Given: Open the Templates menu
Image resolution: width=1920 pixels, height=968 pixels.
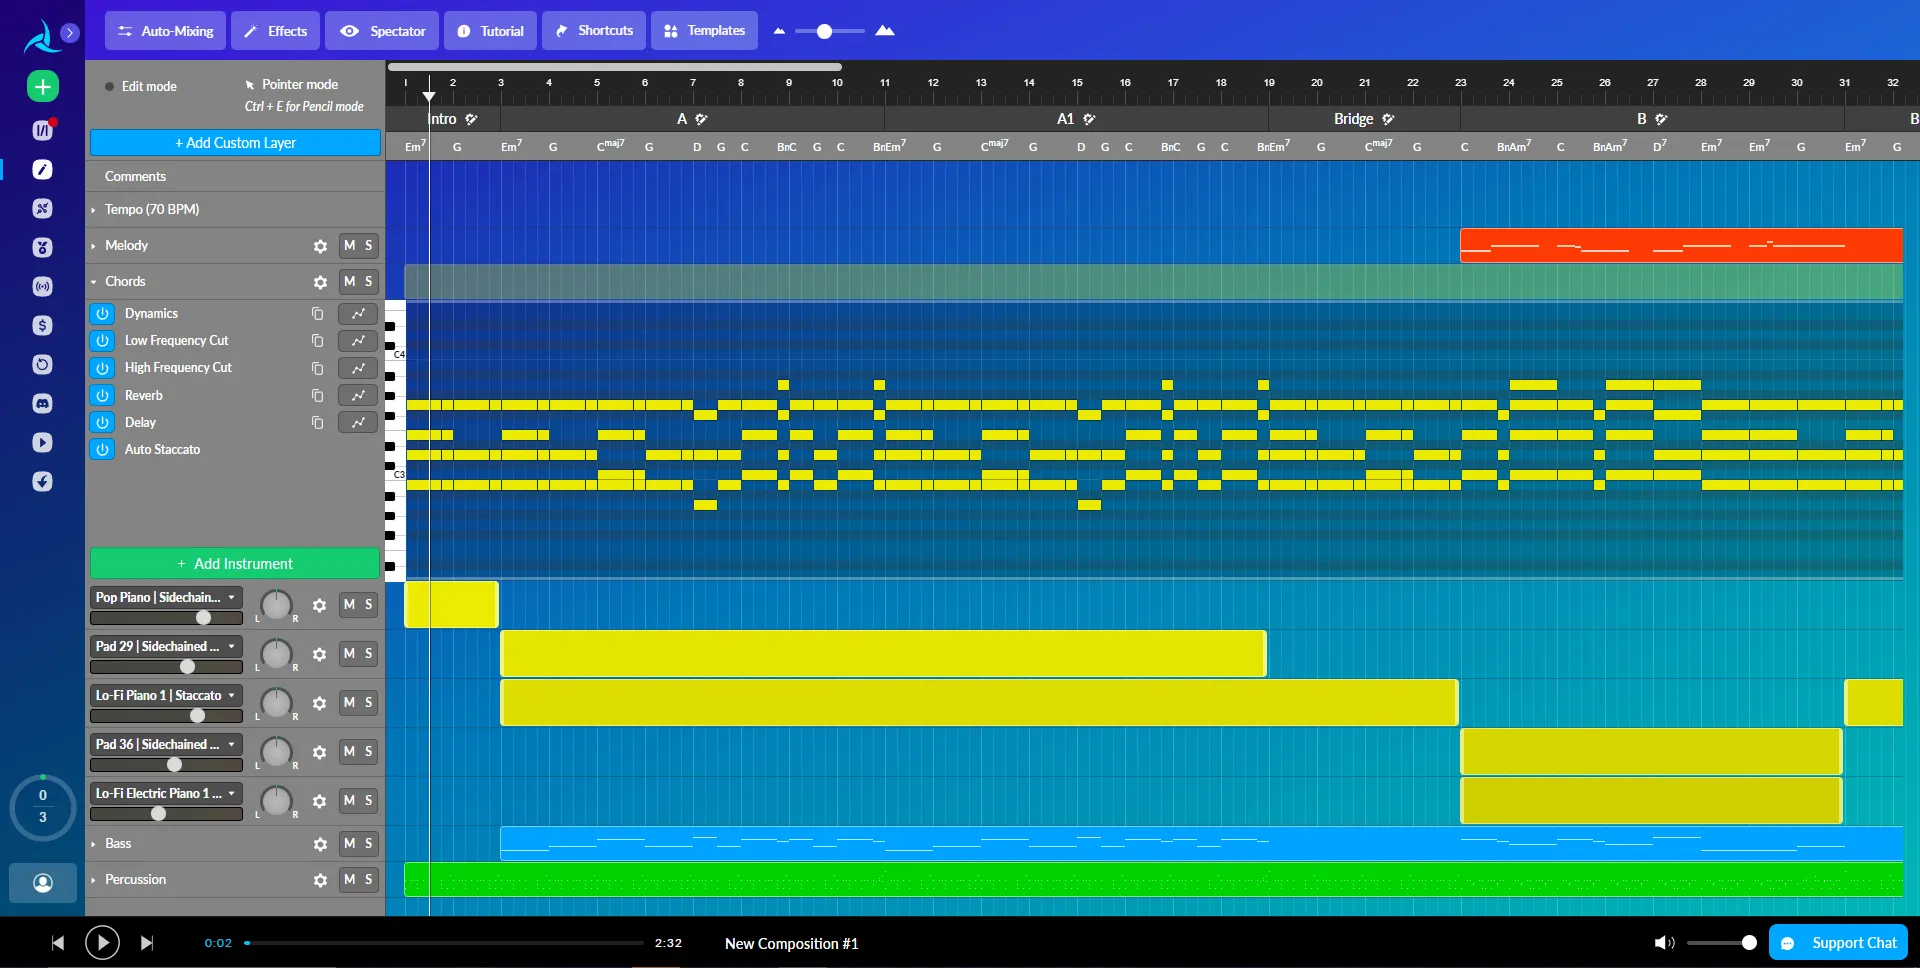Looking at the screenshot, I should [x=704, y=31].
